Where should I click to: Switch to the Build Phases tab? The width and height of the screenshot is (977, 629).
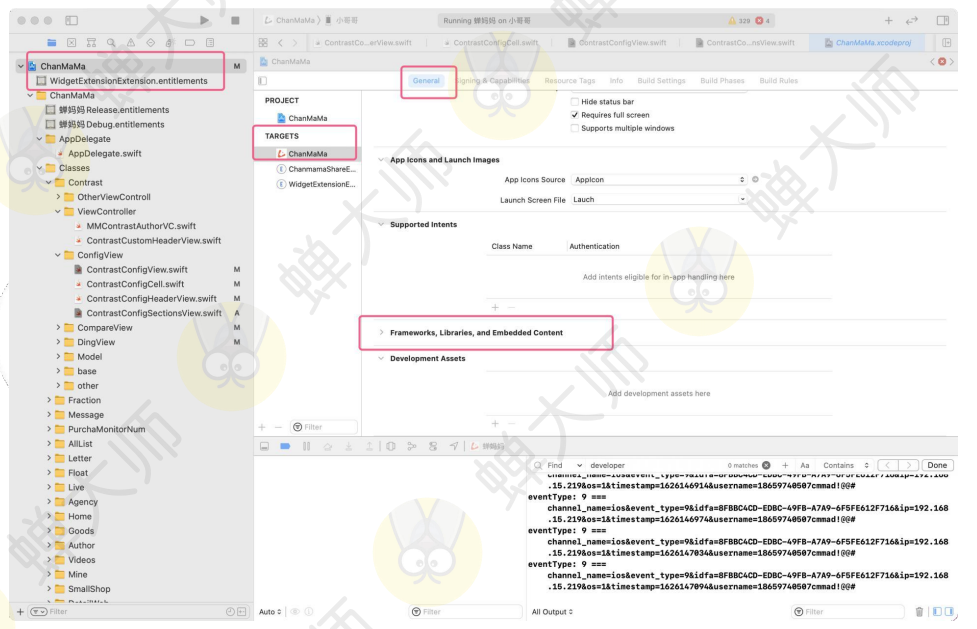point(722,80)
